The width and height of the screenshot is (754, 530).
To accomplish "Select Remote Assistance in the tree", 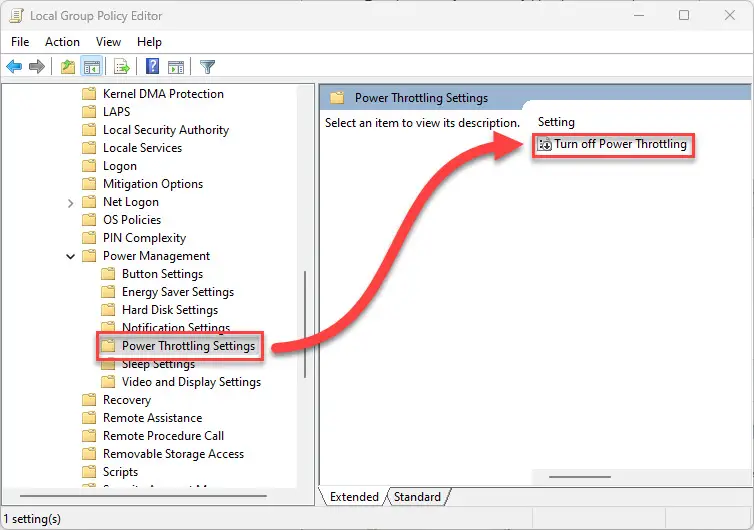I will (x=152, y=418).
